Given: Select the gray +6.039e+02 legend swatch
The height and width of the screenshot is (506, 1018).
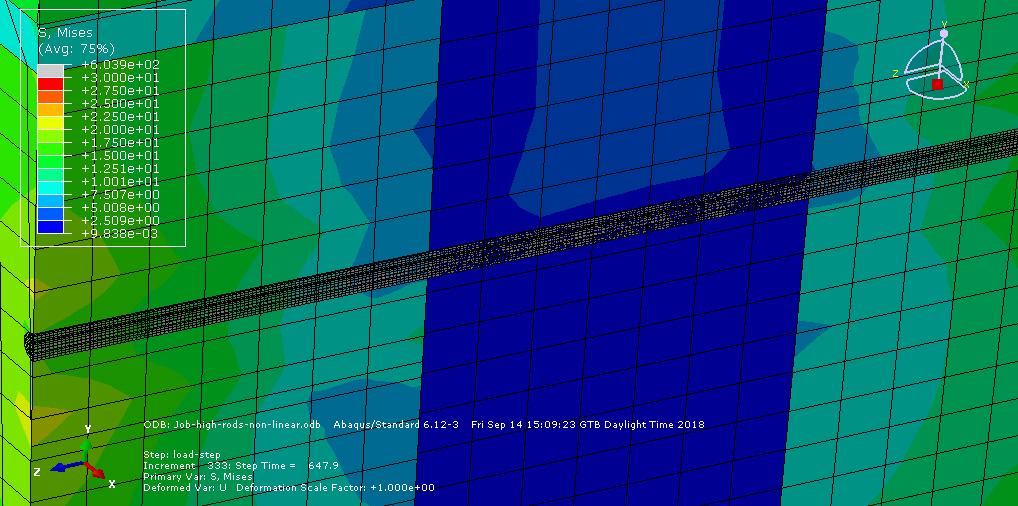Looking at the screenshot, I should [50, 71].
